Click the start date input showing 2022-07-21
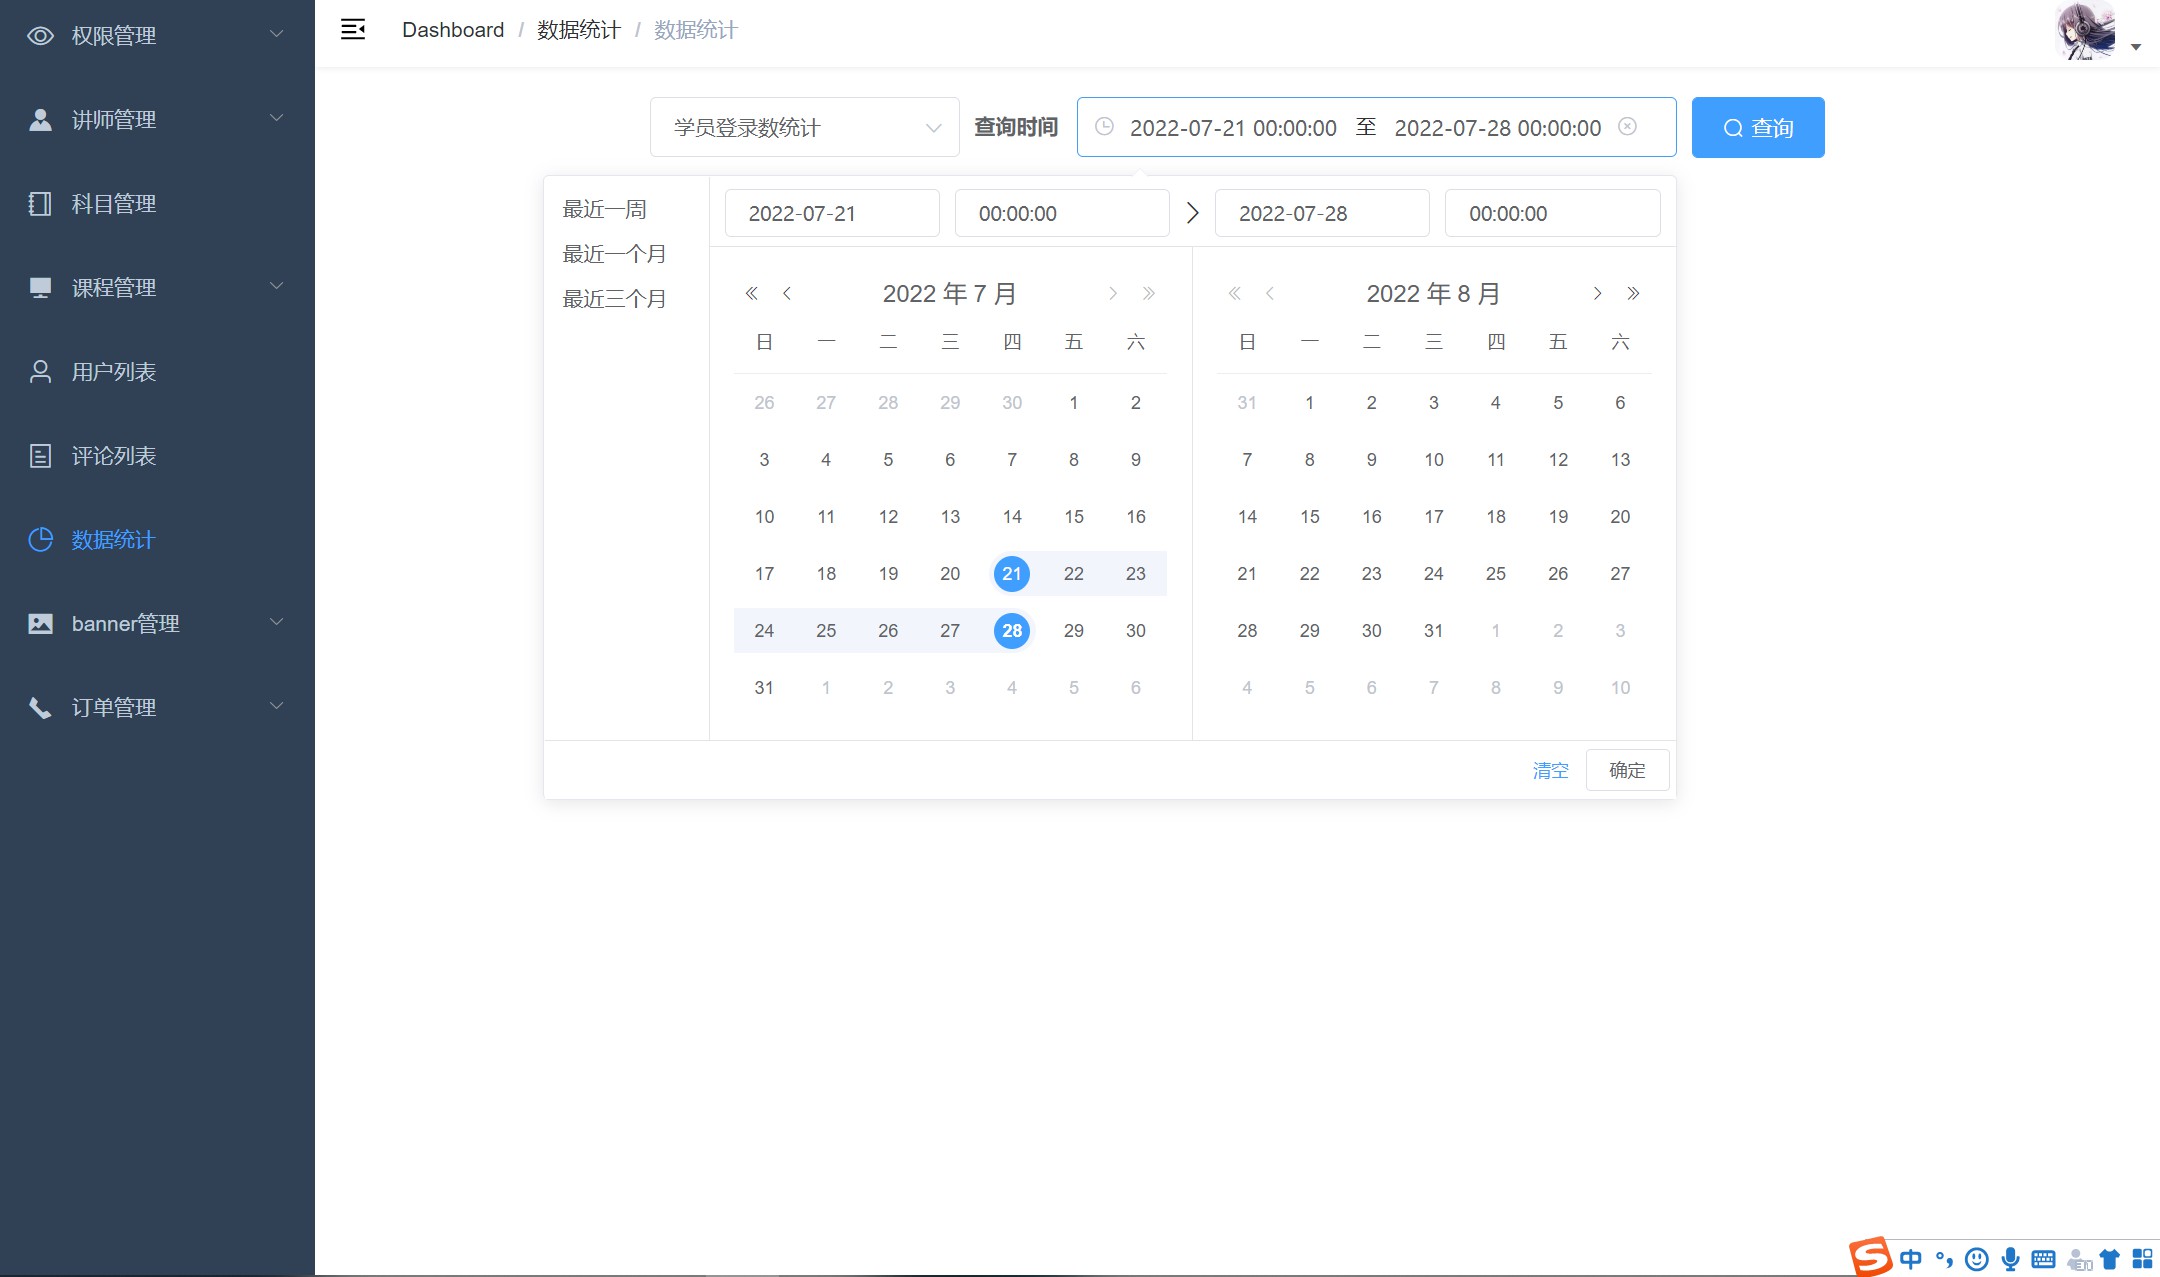 point(831,213)
